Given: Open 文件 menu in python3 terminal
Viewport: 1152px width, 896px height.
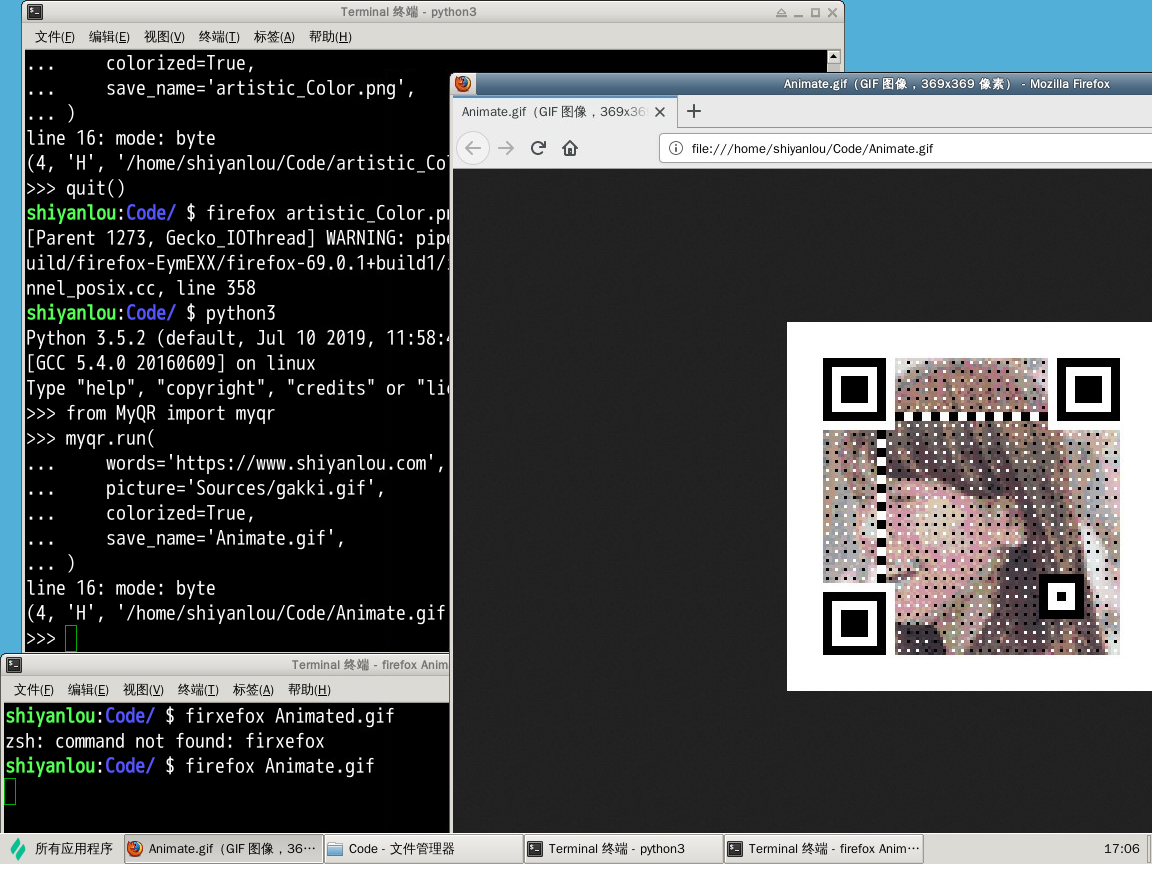Looking at the screenshot, I should 54,37.
